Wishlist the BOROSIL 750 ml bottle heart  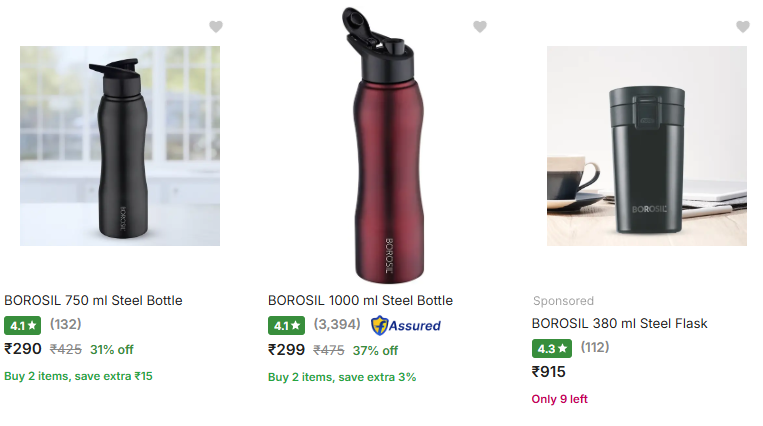216,27
